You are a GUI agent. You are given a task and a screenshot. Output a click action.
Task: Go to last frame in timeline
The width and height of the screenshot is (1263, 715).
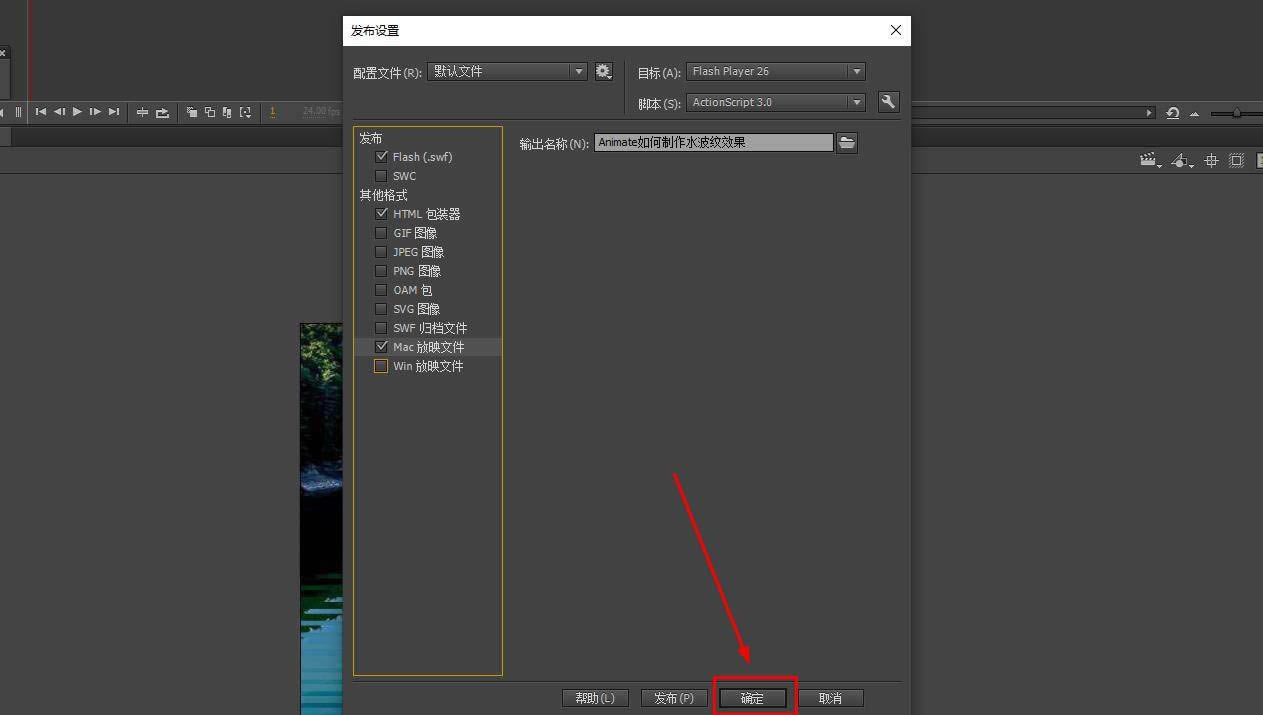114,112
